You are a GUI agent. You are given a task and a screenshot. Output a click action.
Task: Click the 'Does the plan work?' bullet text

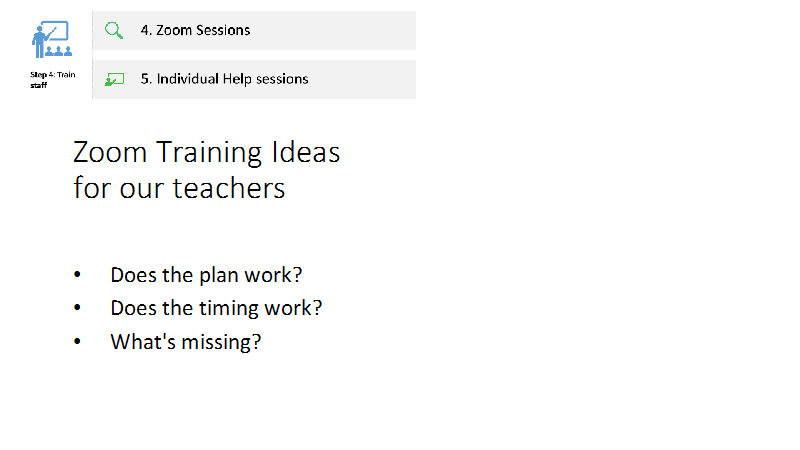206,275
